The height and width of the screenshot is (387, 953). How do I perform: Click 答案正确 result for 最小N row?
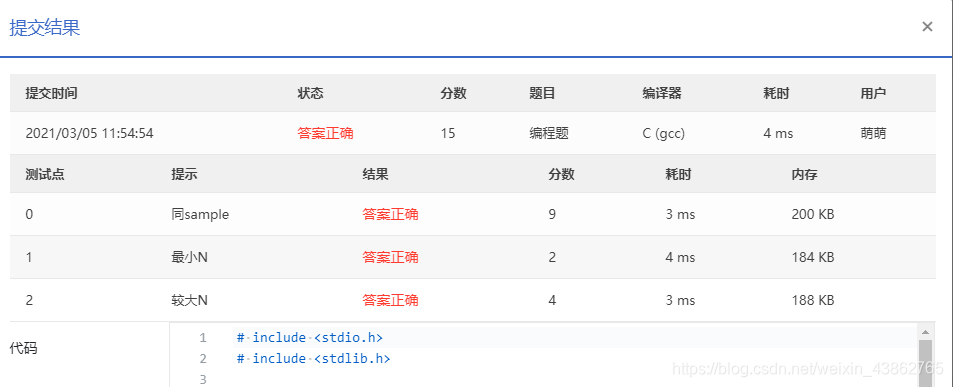pos(390,258)
